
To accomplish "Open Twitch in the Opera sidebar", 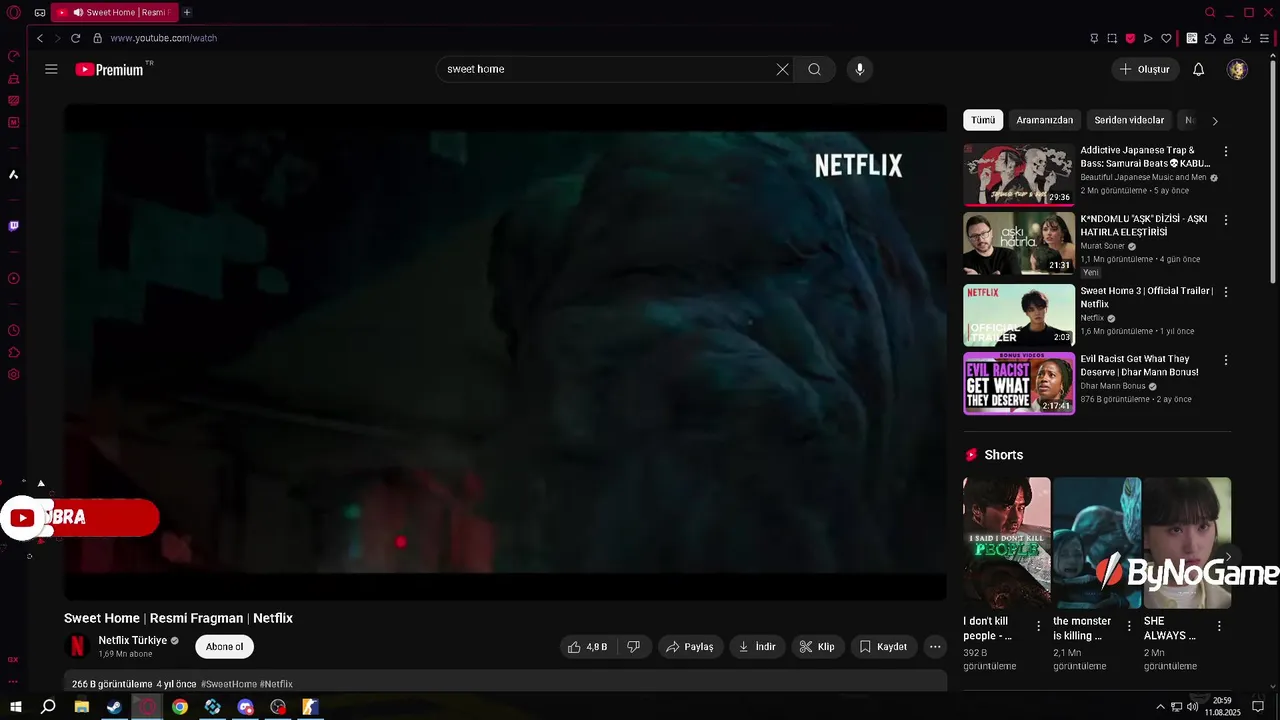I will [14, 226].
